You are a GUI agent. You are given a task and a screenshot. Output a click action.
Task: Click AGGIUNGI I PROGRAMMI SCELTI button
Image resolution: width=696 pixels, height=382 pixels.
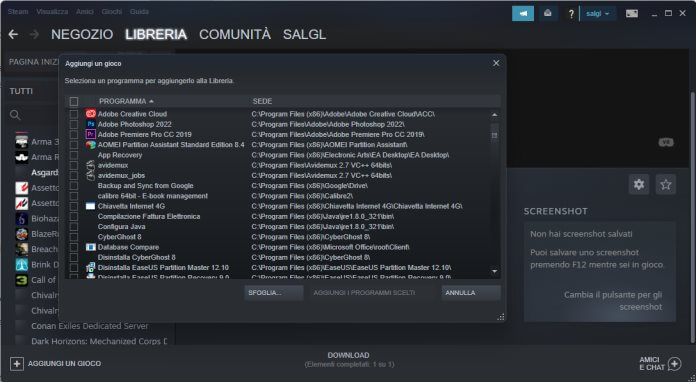click(x=372, y=293)
